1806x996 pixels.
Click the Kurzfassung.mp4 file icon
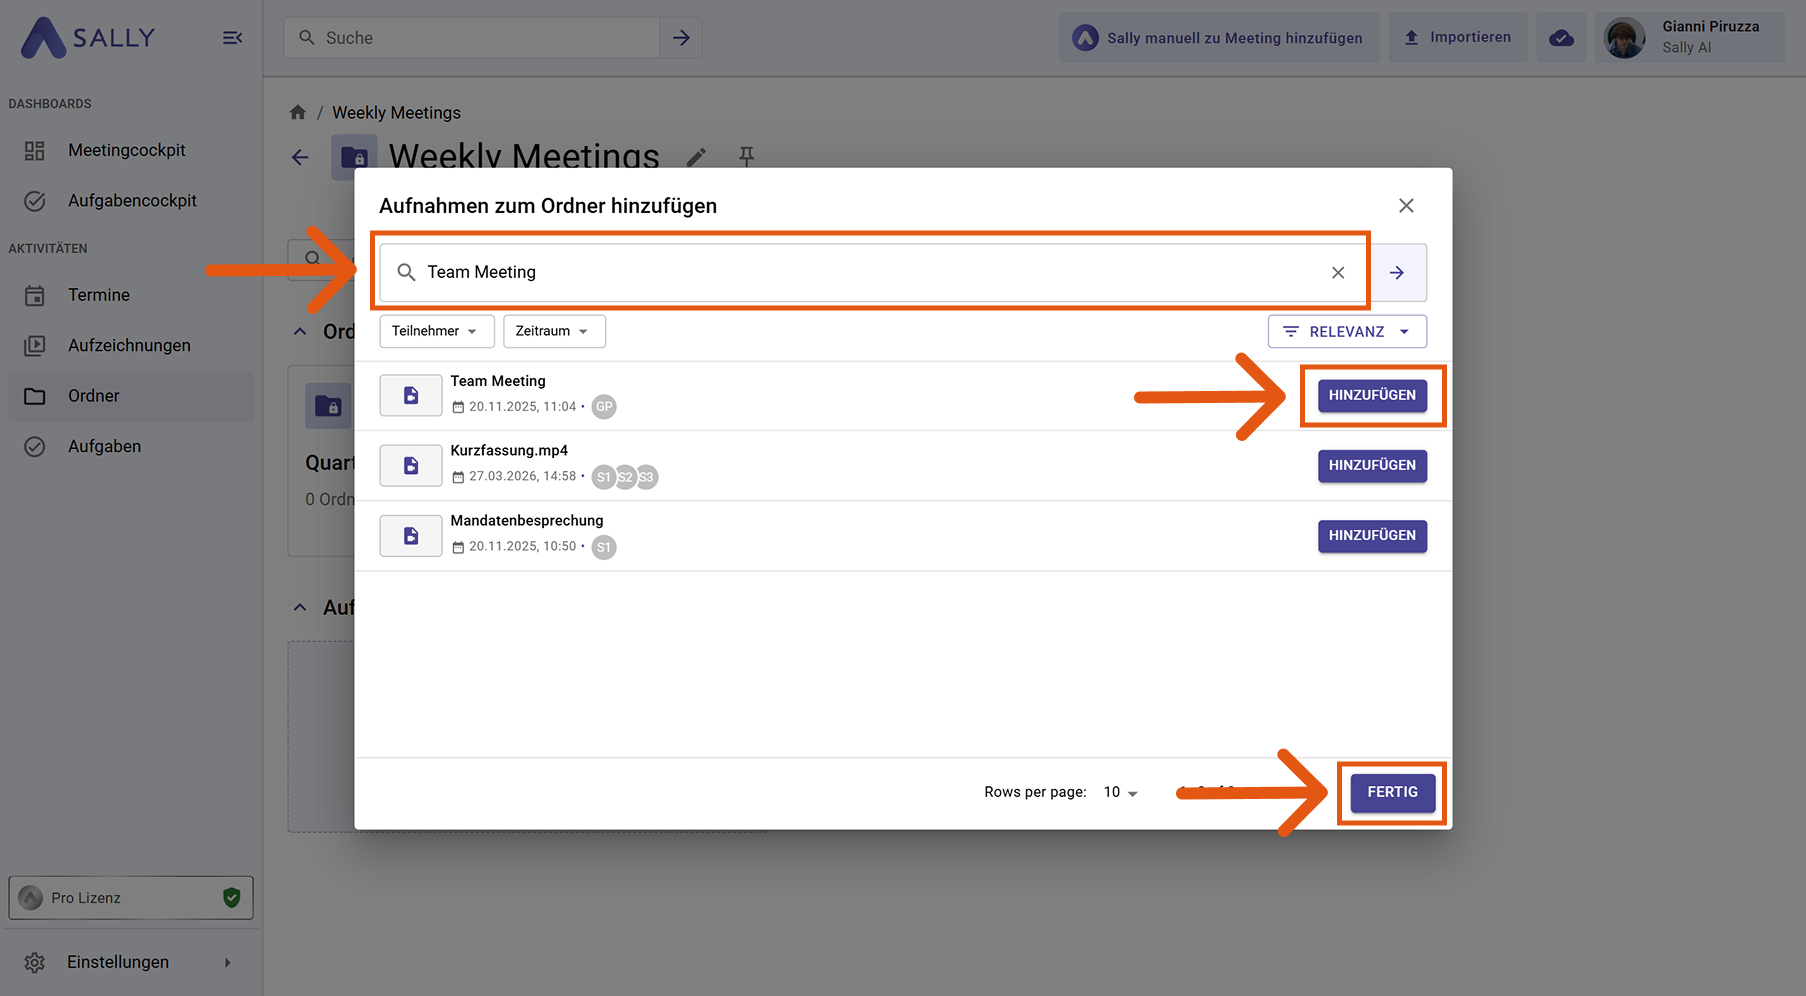click(411, 466)
